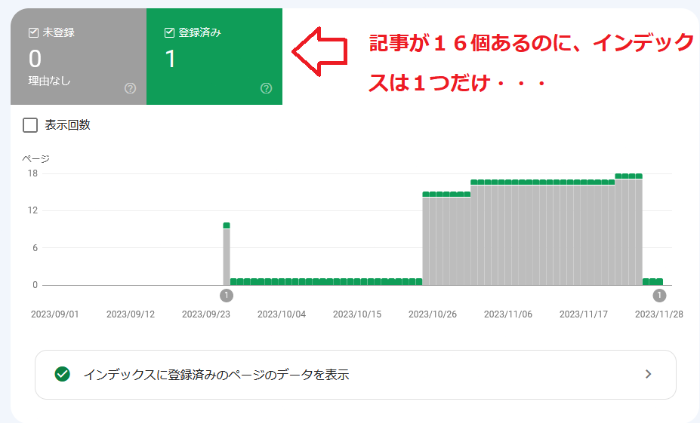Click the ページ y-axis label
The image size is (700, 423).
coord(36,158)
